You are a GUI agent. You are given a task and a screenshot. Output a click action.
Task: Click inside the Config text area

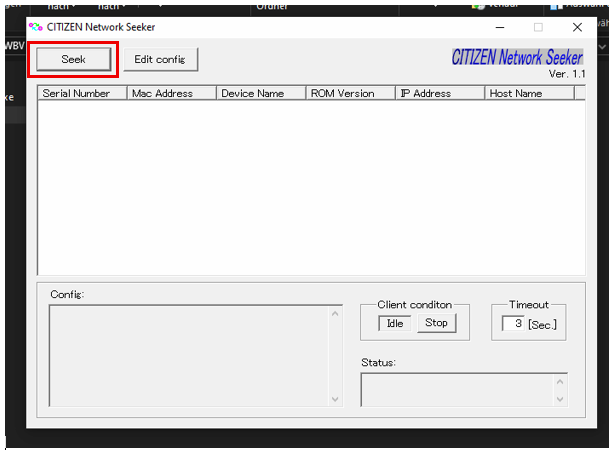(188, 355)
